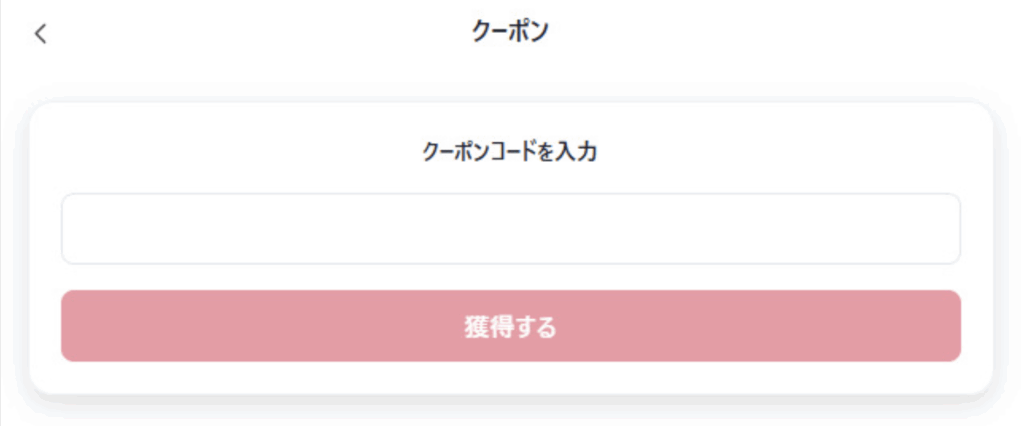Select the coupon code entry box
1024x426 pixels.
point(510,229)
